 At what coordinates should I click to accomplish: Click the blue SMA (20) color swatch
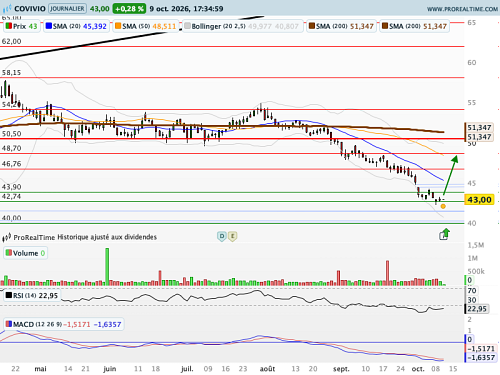[x=49, y=26]
